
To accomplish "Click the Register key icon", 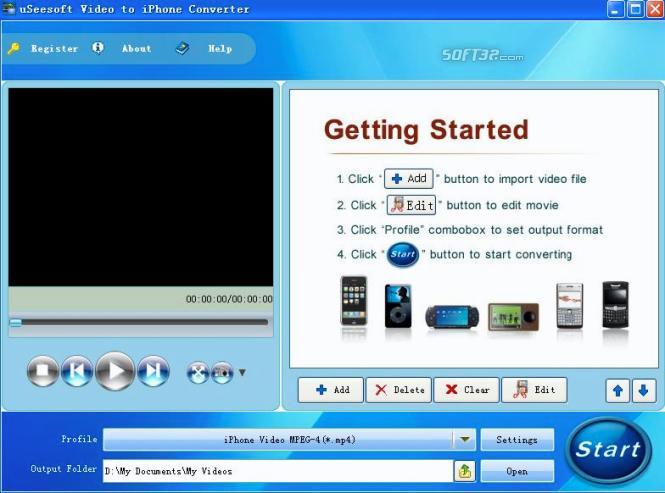I will [x=14, y=48].
